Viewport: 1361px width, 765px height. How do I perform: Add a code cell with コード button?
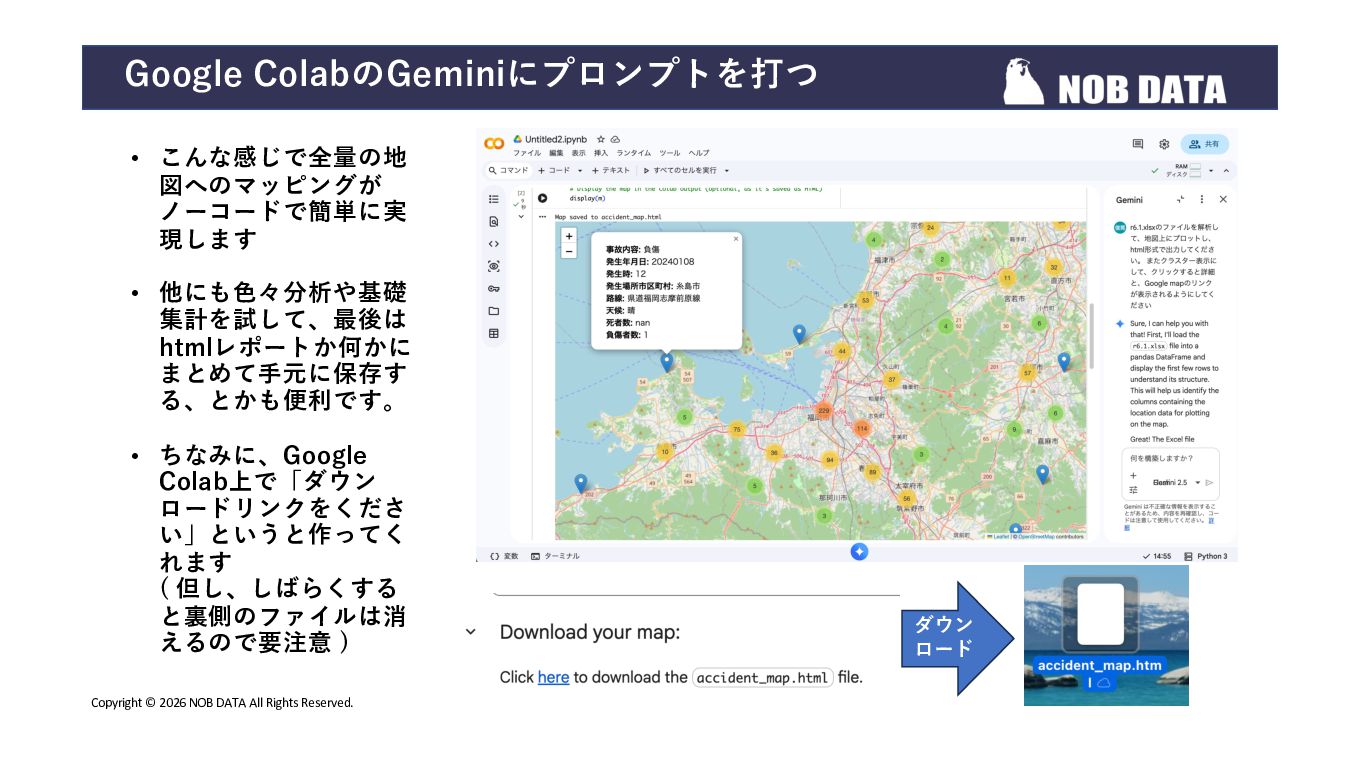click(554, 171)
